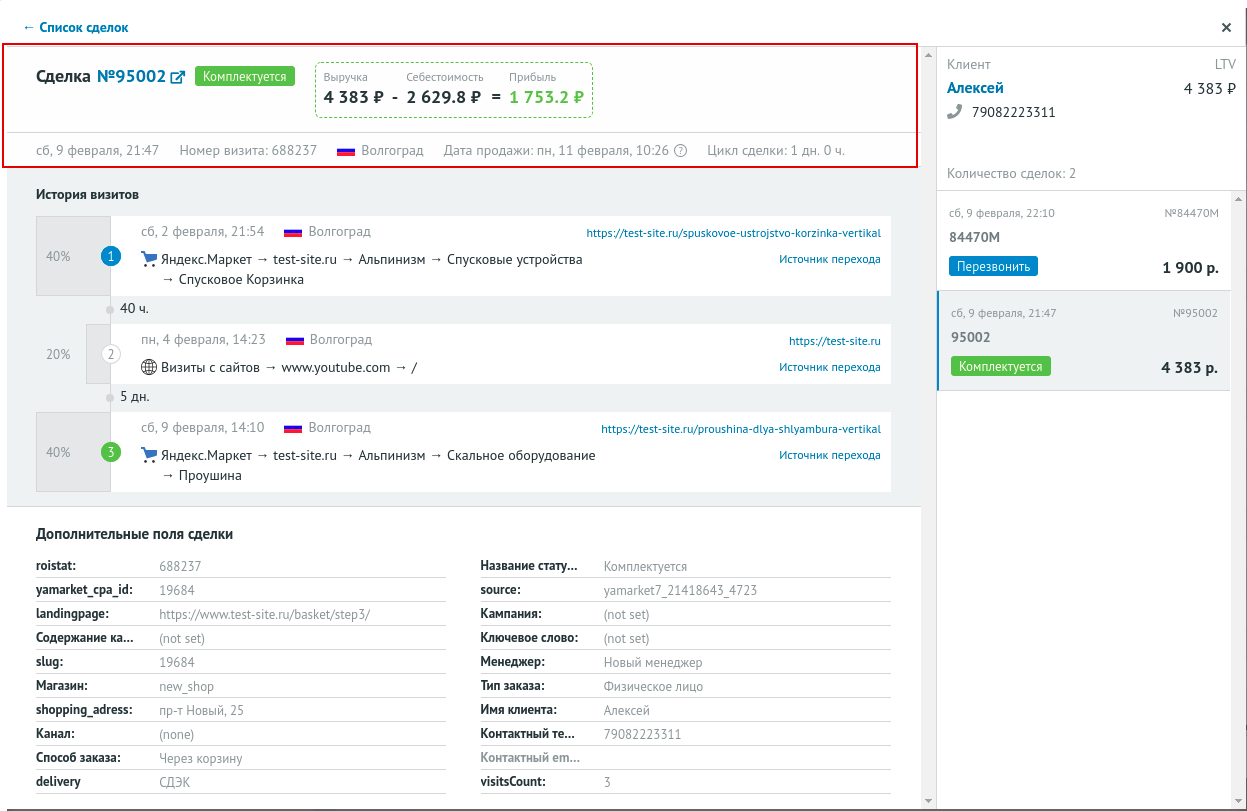Viewport: 1247px width, 811px height.
Task: Select visit number 3 green marker
Action: coord(111,453)
